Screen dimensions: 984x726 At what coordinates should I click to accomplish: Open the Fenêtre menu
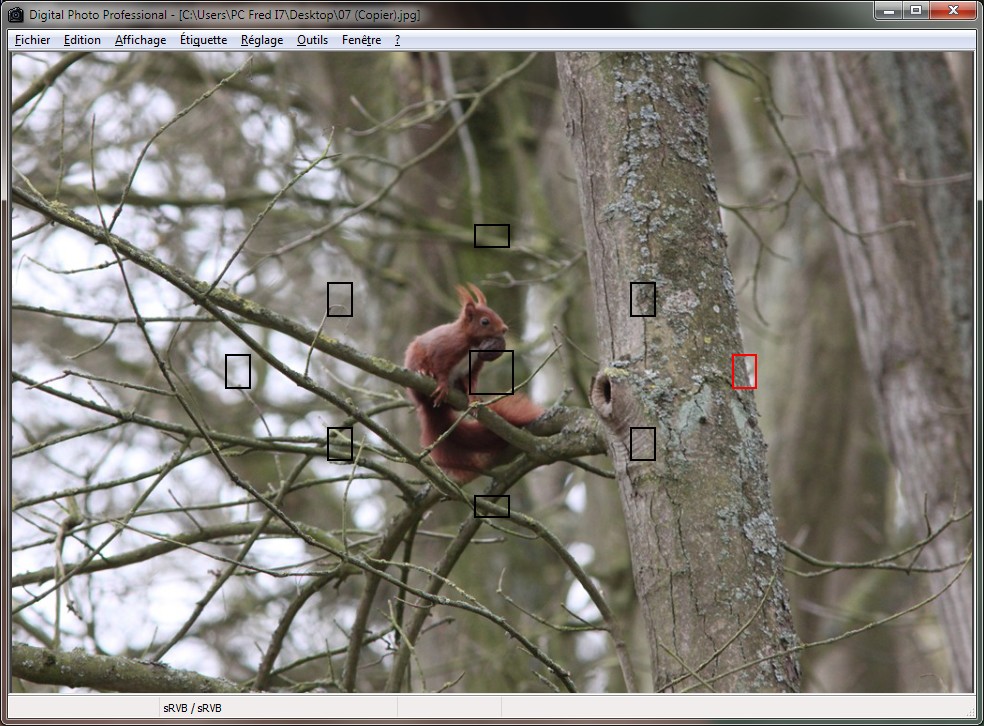pyautogui.click(x=361, y=40)
